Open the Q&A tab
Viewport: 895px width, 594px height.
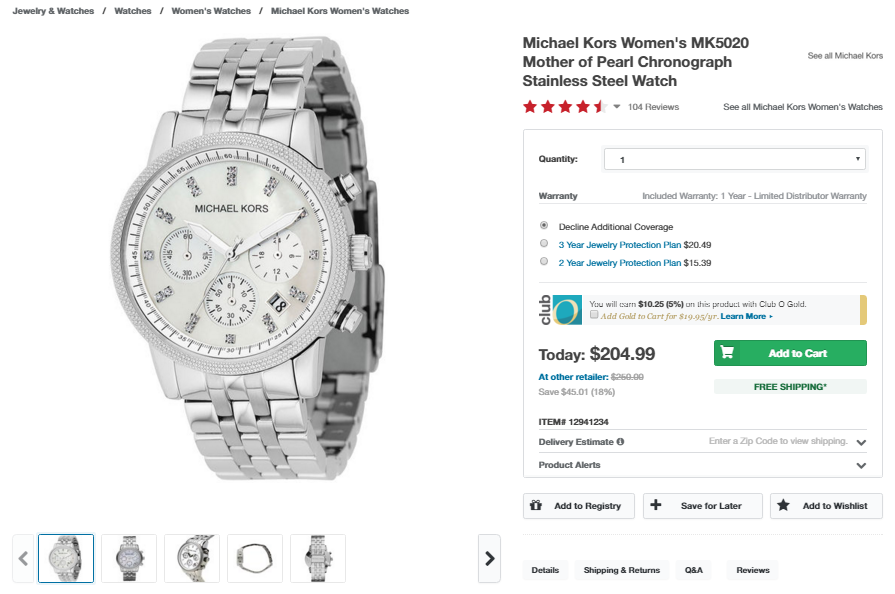[693, 570]
